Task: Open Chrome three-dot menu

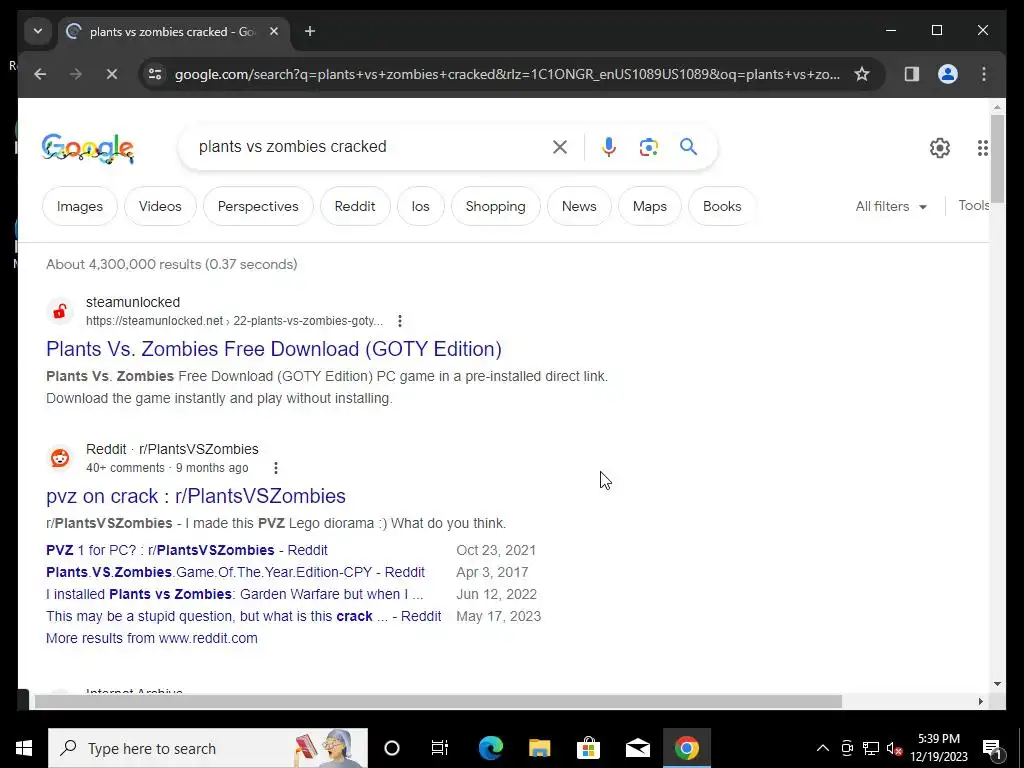Action: [x=984, y=74]
